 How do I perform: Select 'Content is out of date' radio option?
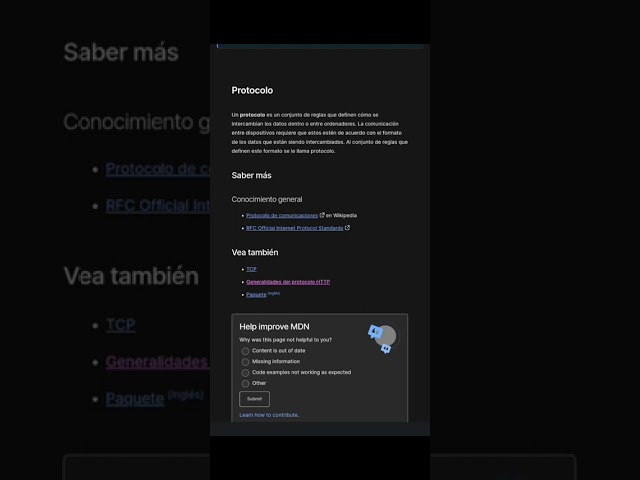pos(245,351)
